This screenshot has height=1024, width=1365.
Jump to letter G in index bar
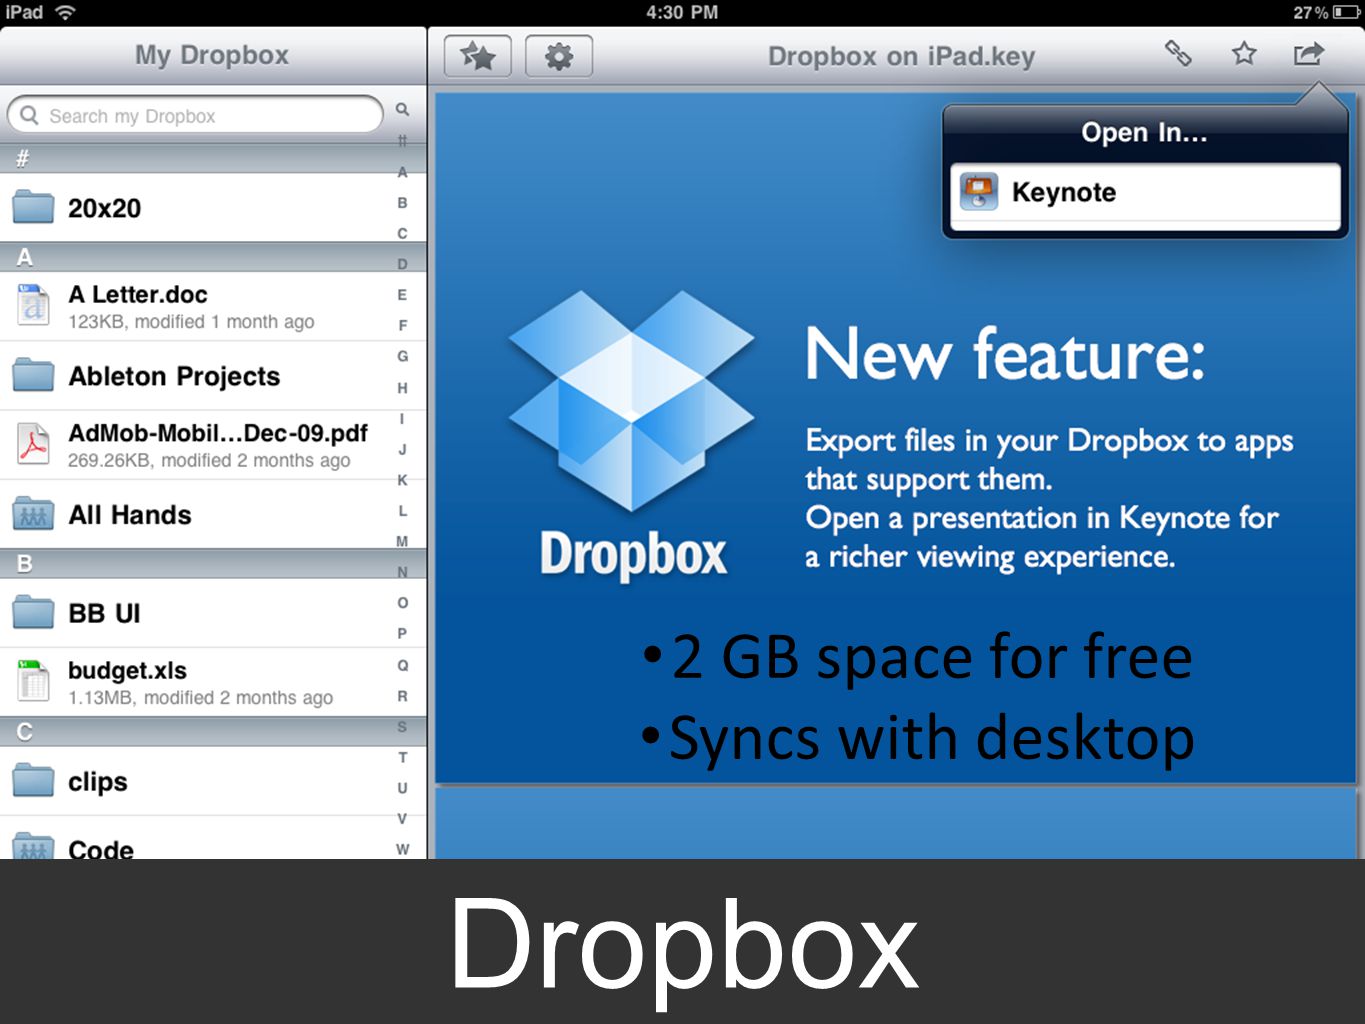(402, 356)
